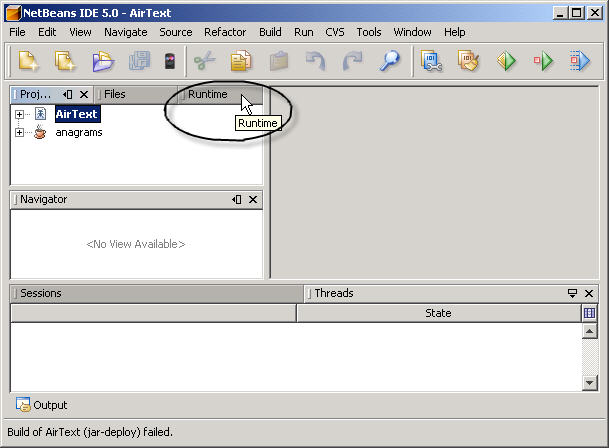The height and width of the screenshot is (448, 609).
Task: Minimize the NetBeans IDE window
Action: click(x=560, y=13)
